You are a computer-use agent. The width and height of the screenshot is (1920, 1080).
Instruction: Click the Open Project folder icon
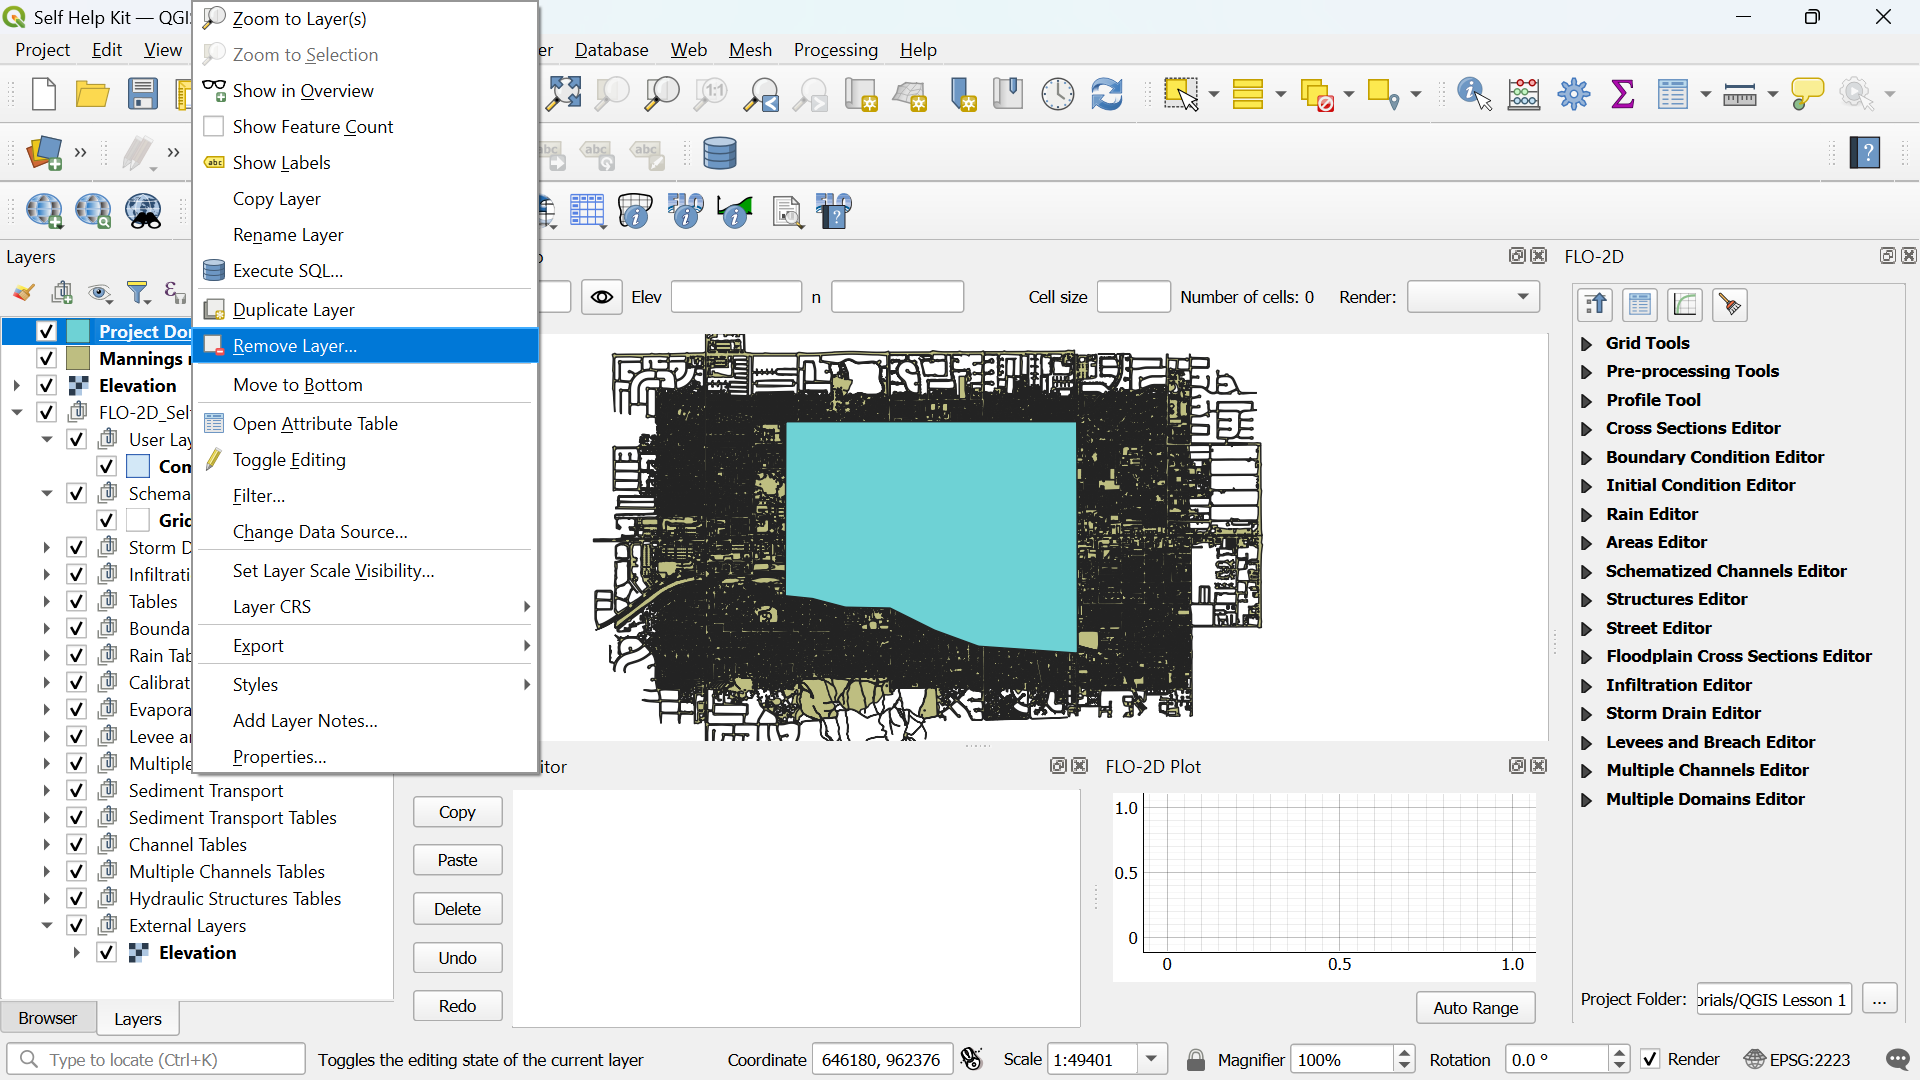point(92,95)
